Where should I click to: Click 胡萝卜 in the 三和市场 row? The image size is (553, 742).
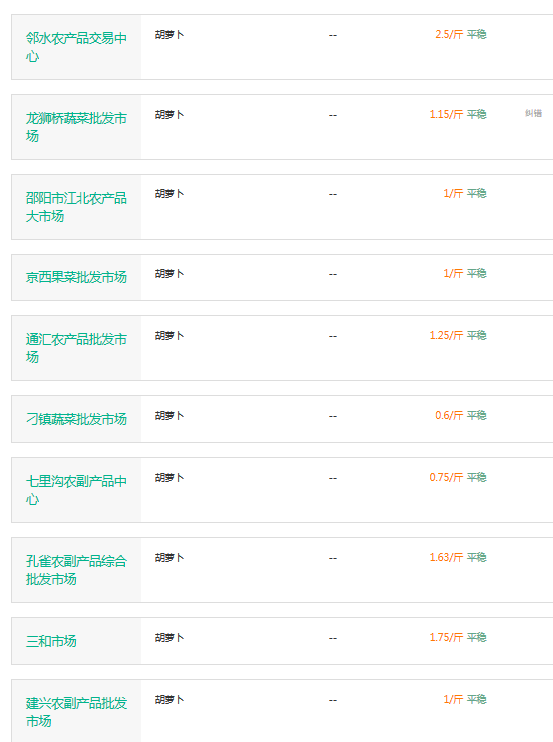pyautogui.click(x=169, y=637)
